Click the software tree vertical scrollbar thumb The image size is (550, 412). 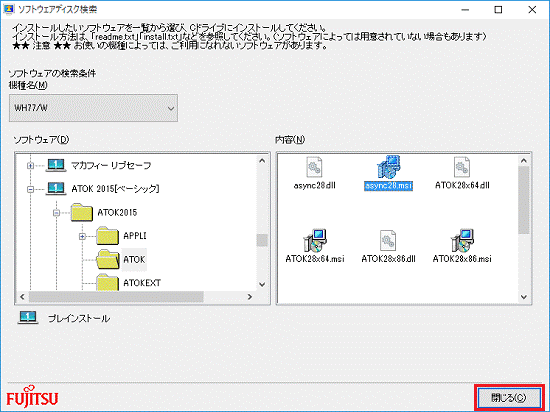click(x=262, y=240)
